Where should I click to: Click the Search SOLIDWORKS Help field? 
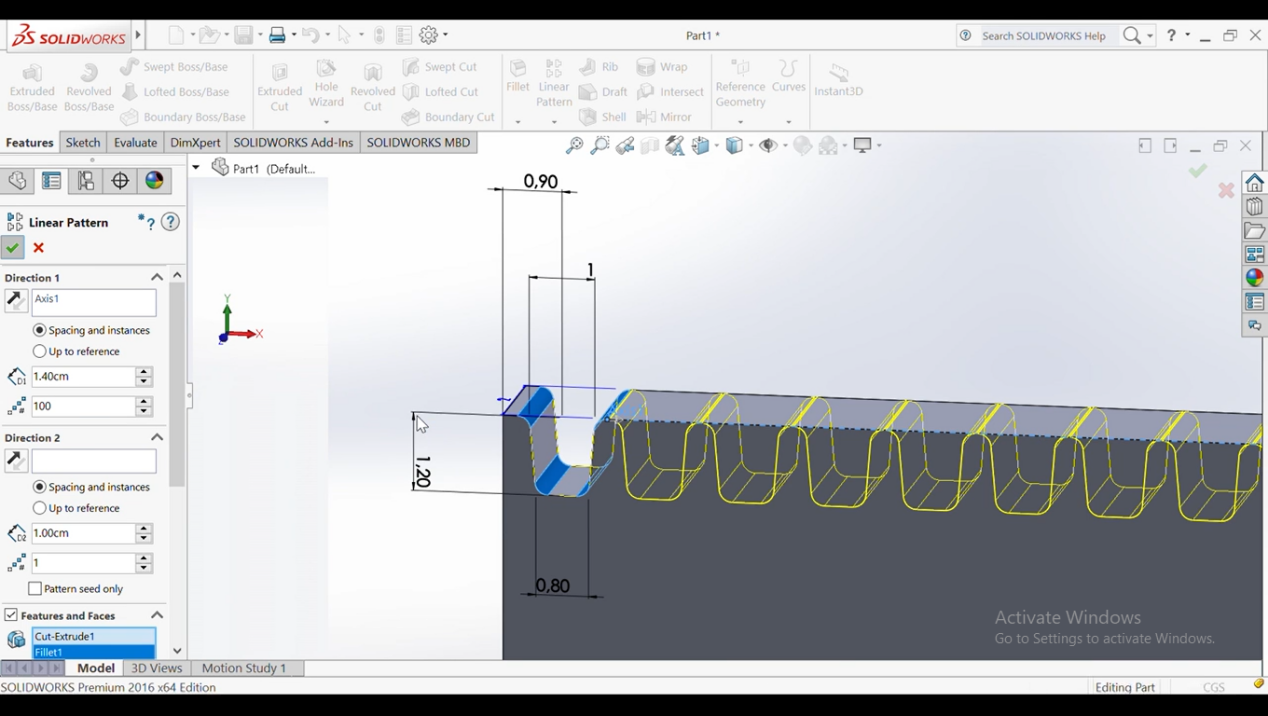1045,35
